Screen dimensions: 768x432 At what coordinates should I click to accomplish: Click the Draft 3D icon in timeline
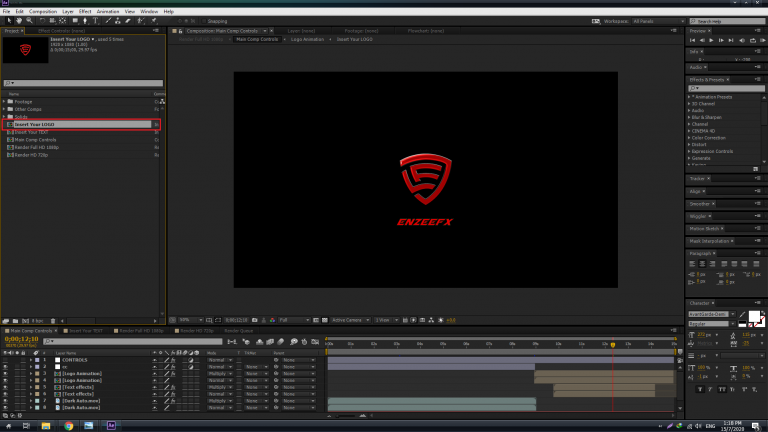246,341
